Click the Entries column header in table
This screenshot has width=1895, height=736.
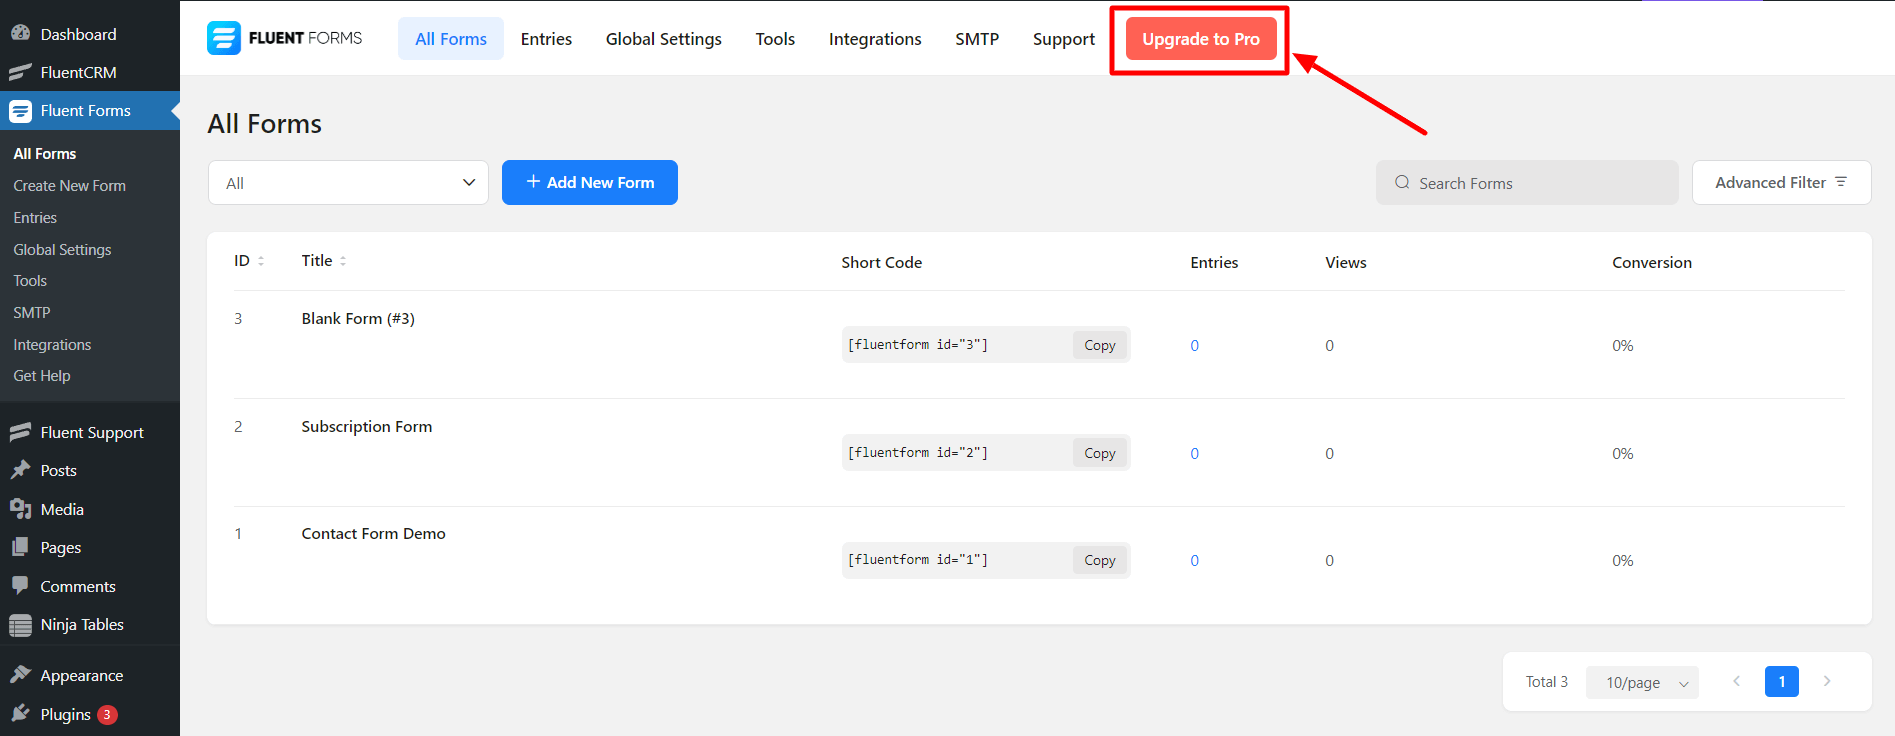pos(1214,262)
